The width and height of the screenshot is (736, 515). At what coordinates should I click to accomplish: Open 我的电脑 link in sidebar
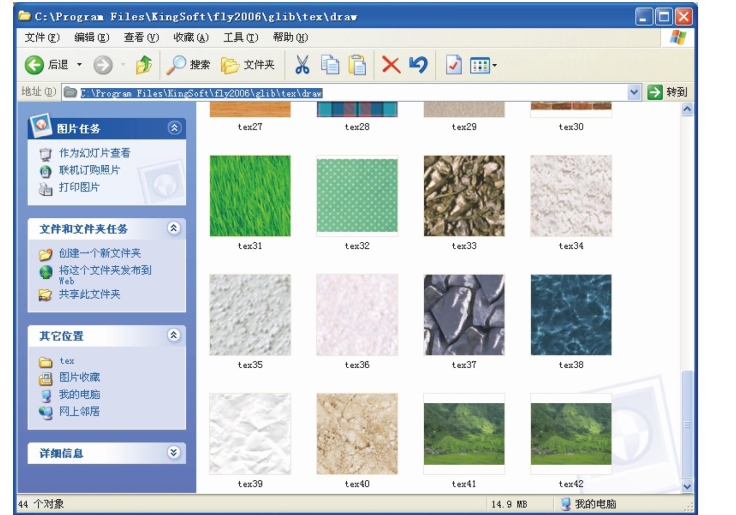[x=79, y=394]
